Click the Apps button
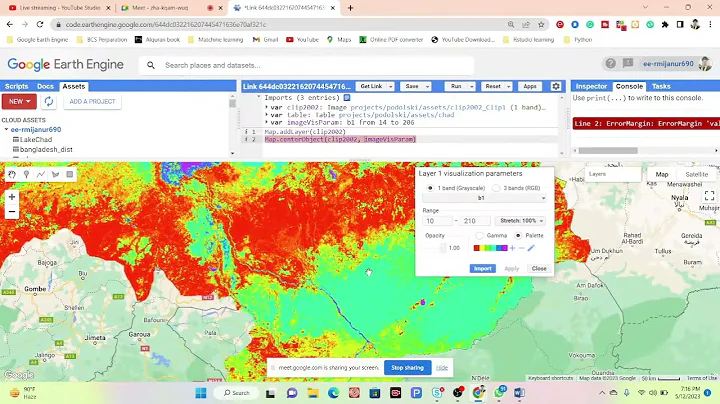Viewport: 720px width, 404px height. pos(530,86)
